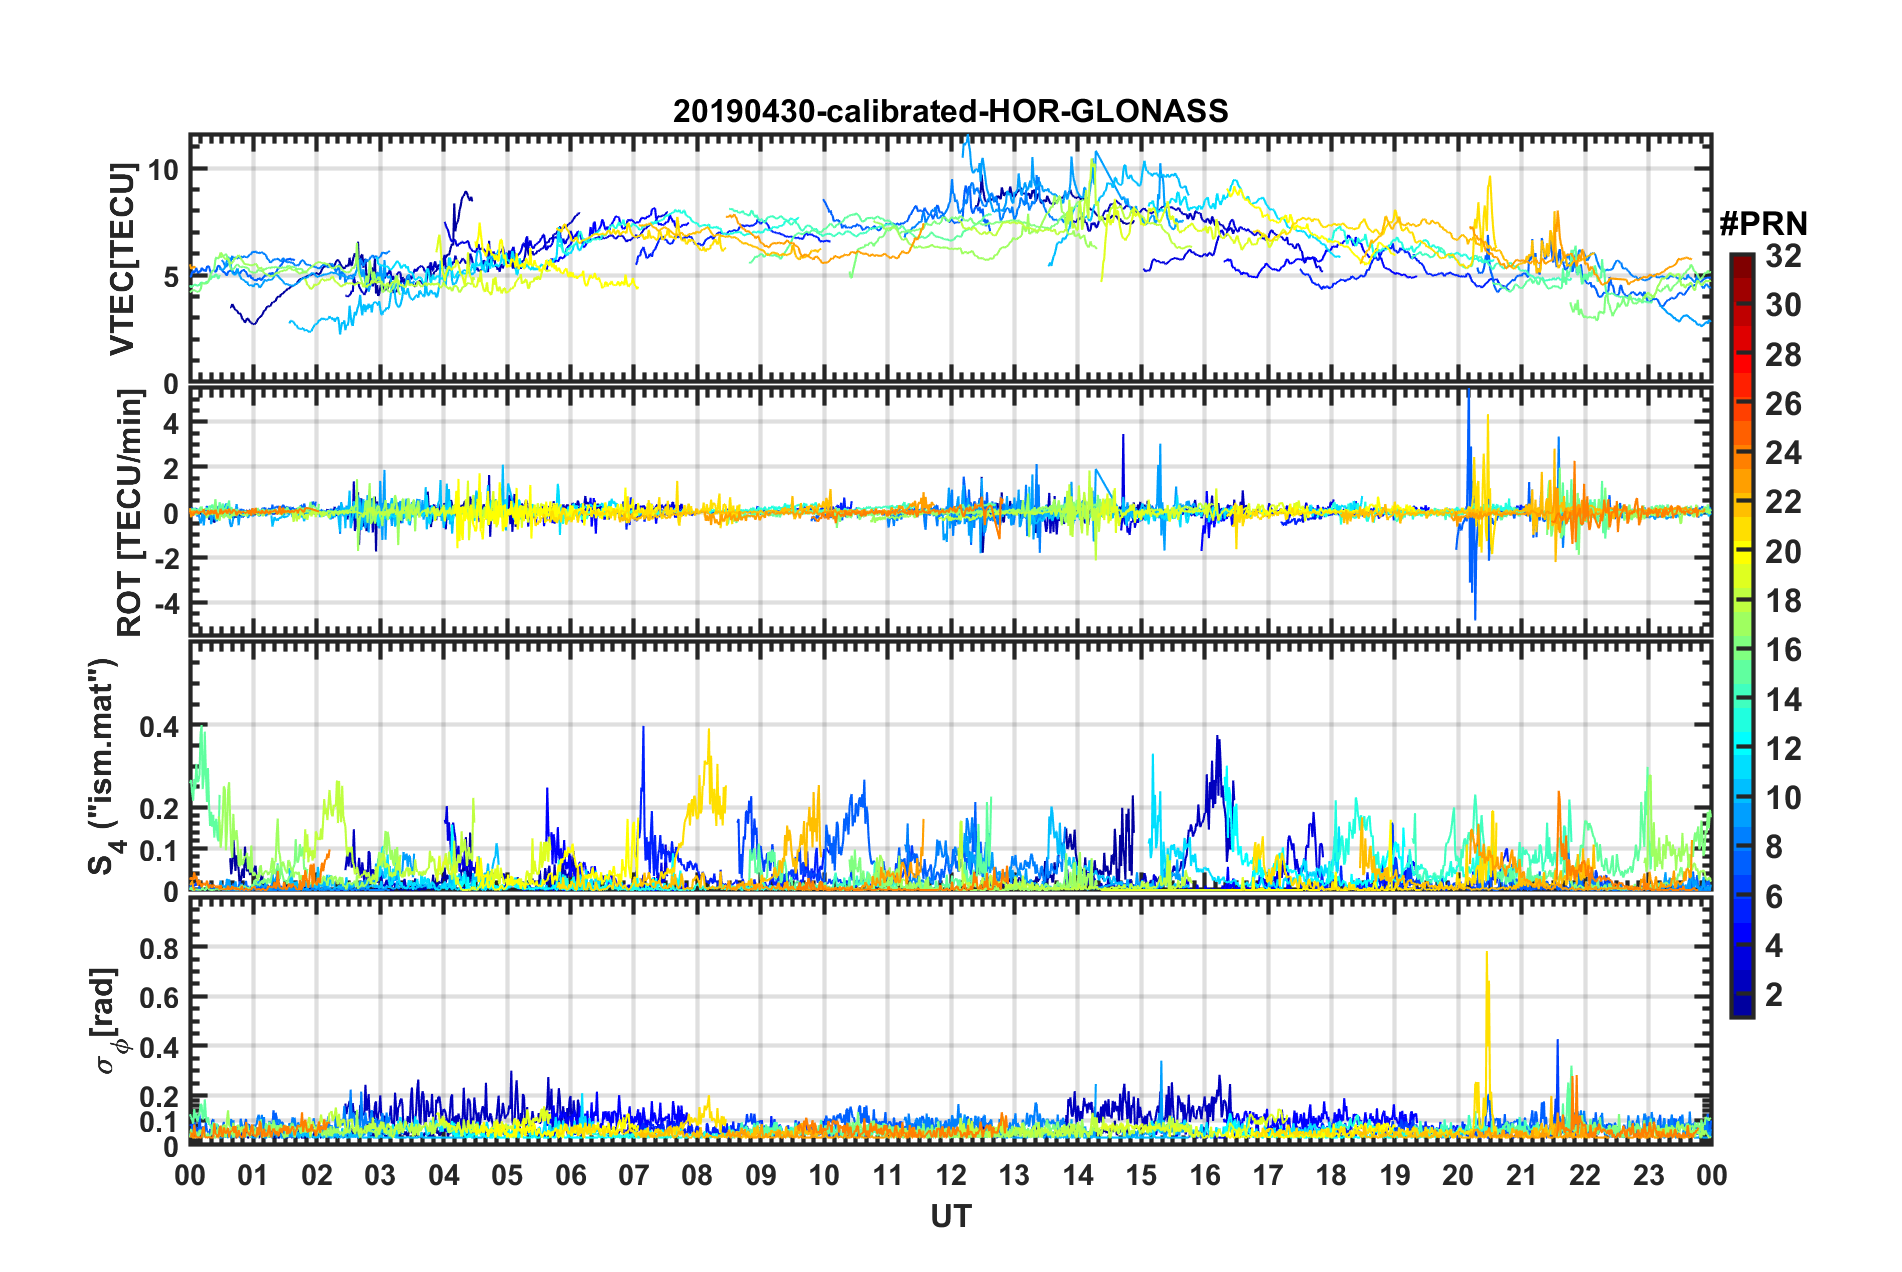Click UT axis tick label 13
This screenshot has width=1902, height=1272.
click(x=1014, y=1175)
